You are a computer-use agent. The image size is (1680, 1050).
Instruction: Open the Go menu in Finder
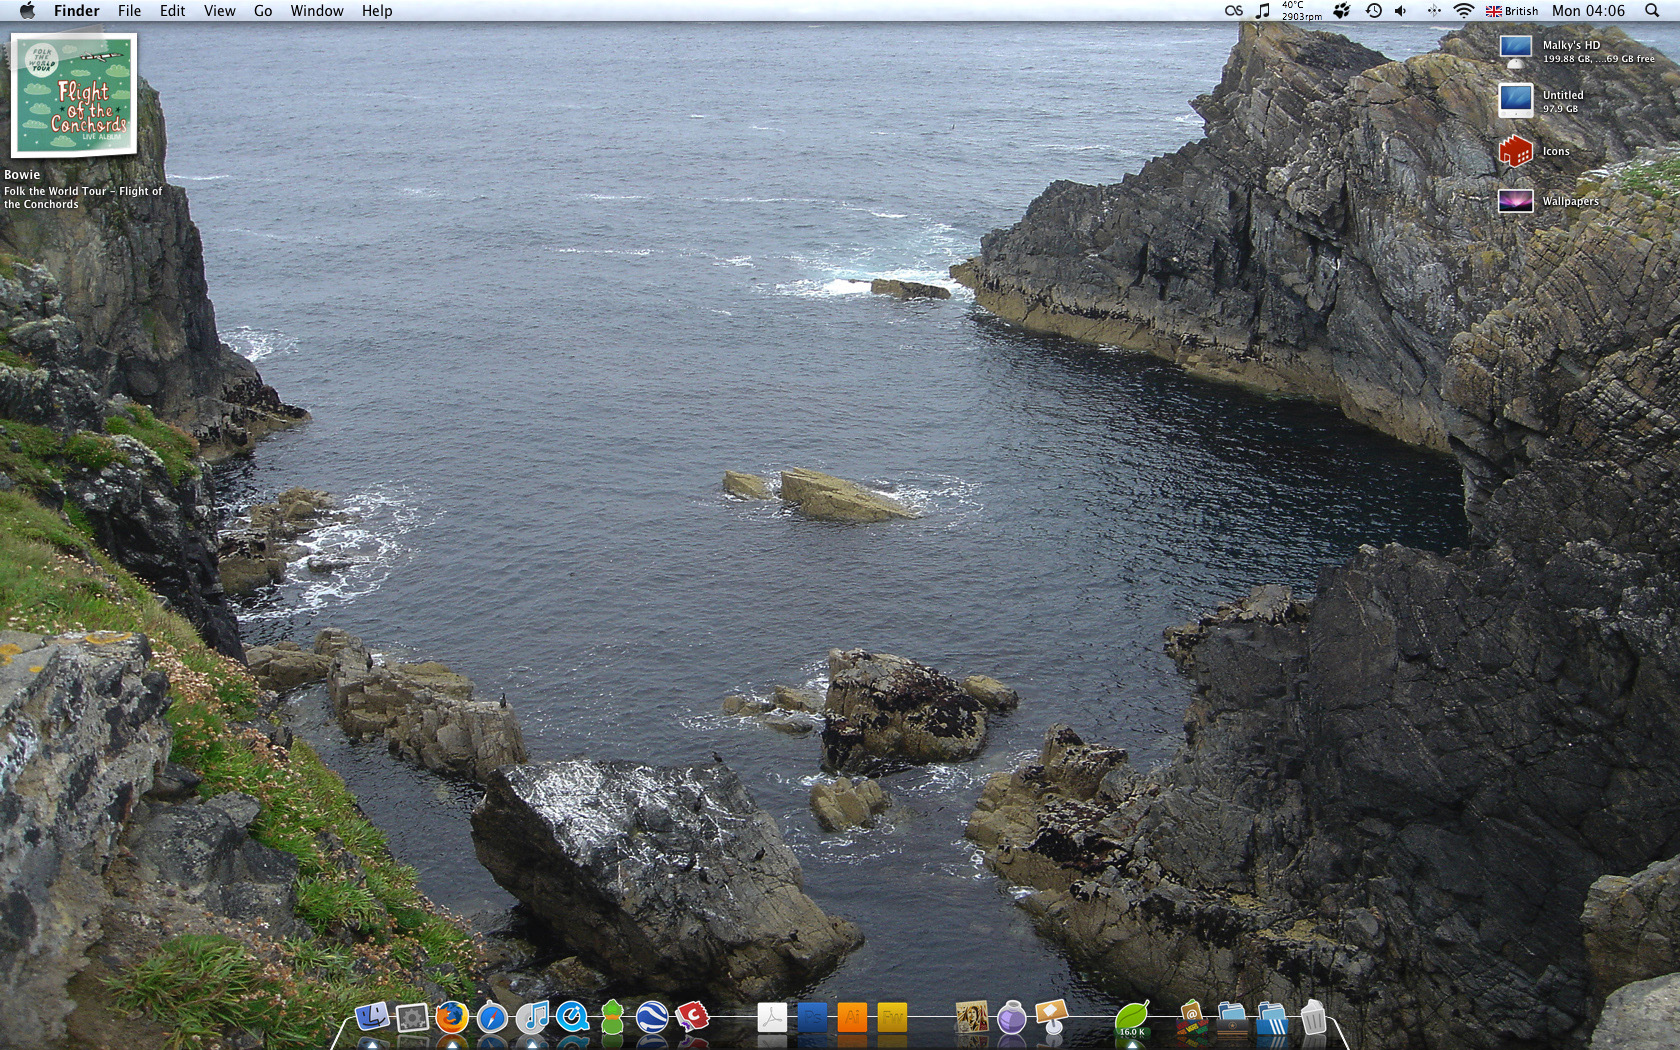tap(262, 11)
